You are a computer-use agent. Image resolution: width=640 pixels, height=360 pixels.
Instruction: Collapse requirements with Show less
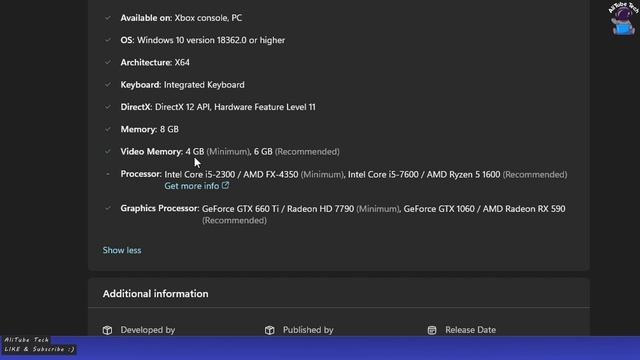(122, 250)
